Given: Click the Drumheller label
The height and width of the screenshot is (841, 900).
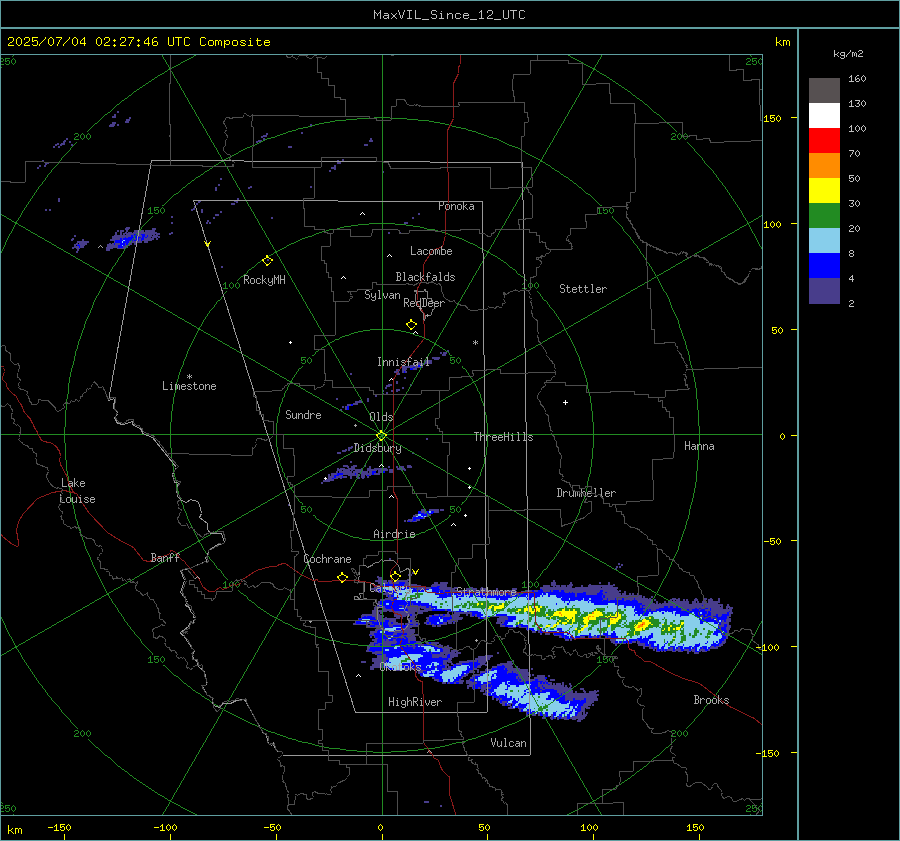Looking at the screenshot, I should tap(586, 493).
